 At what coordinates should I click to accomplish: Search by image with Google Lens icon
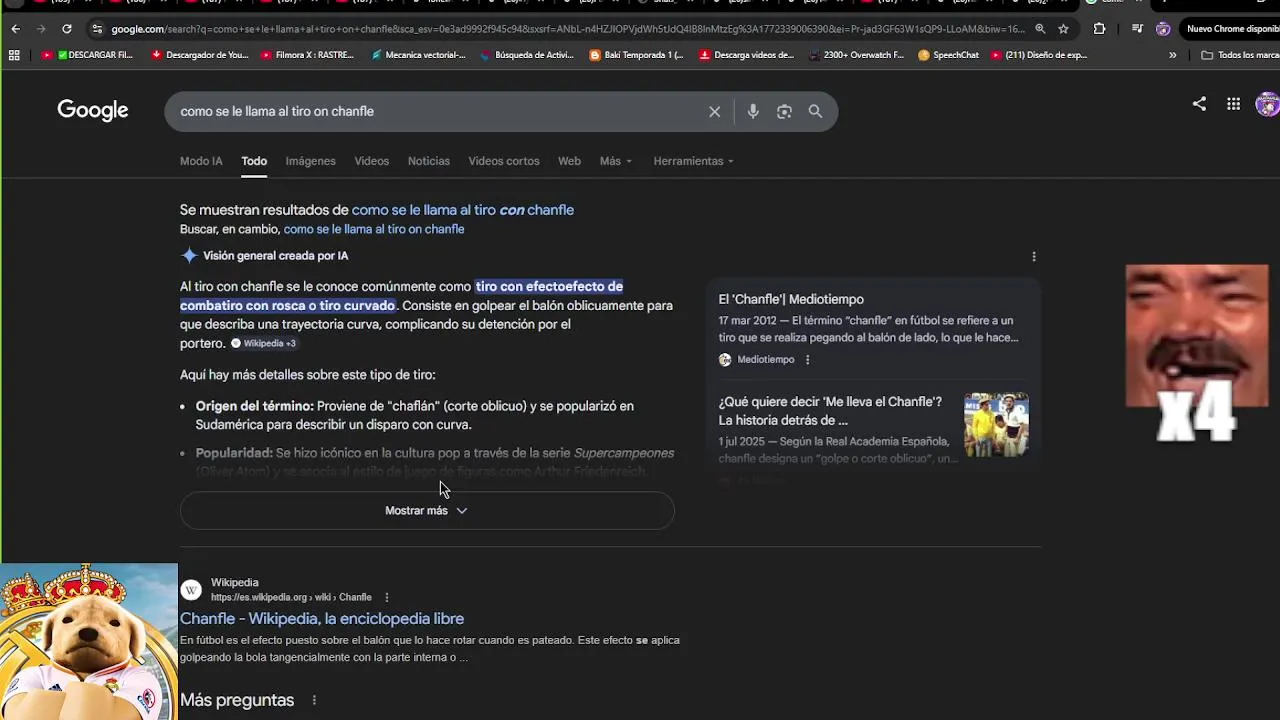[784, 112]
